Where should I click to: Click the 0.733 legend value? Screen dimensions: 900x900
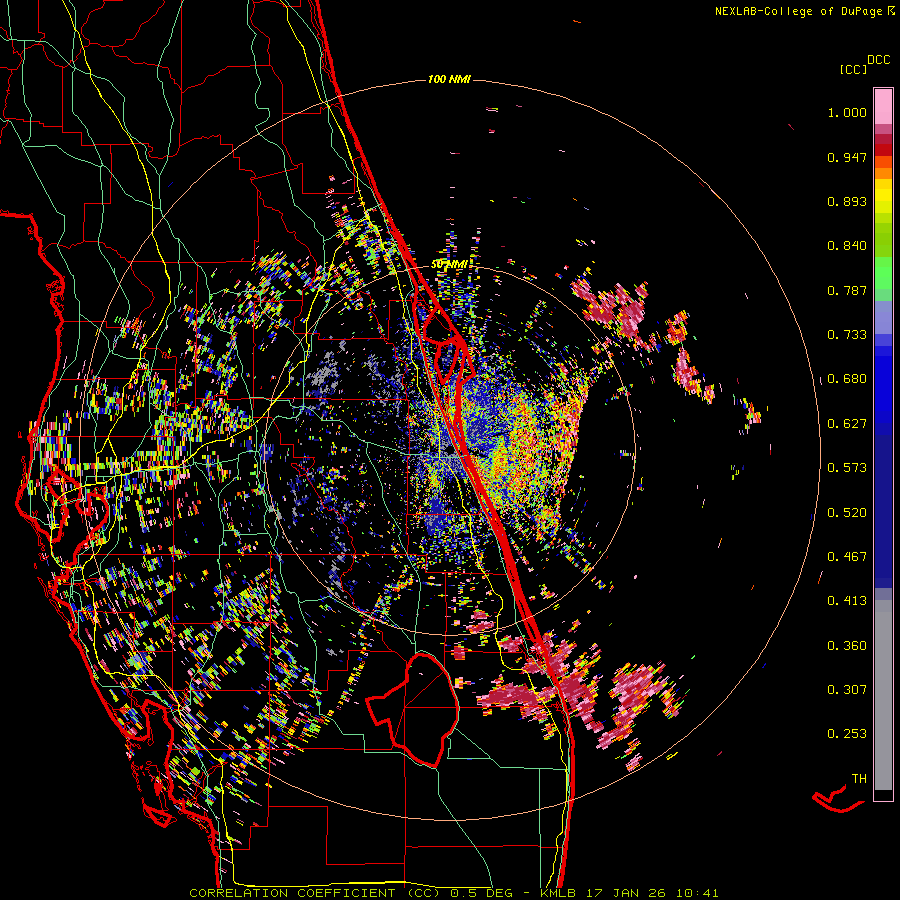tap(847, 335)
